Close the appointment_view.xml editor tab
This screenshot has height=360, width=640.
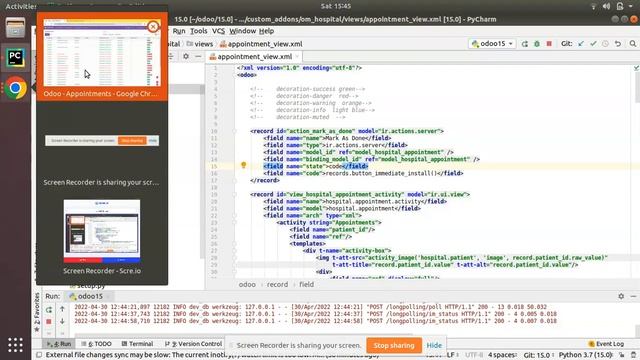[297, 57]
